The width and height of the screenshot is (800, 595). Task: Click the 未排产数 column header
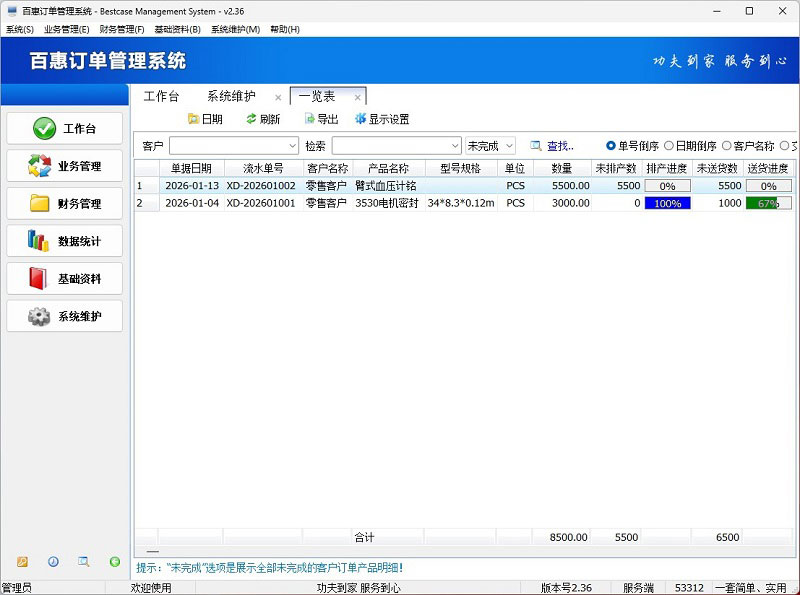pyautogui.click(x=616, y=168)
